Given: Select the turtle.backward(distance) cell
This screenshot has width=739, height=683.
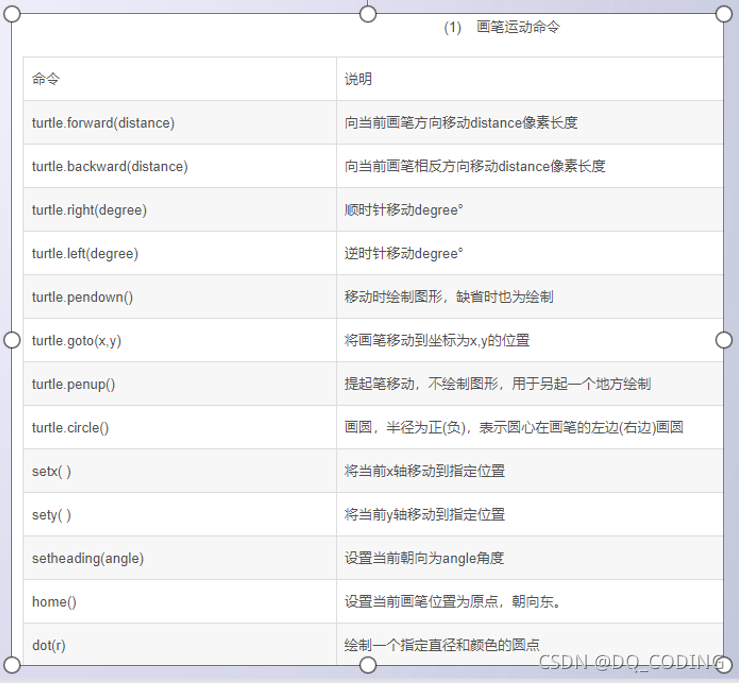Looking at the screenshot, I should [x=180, y=166].
